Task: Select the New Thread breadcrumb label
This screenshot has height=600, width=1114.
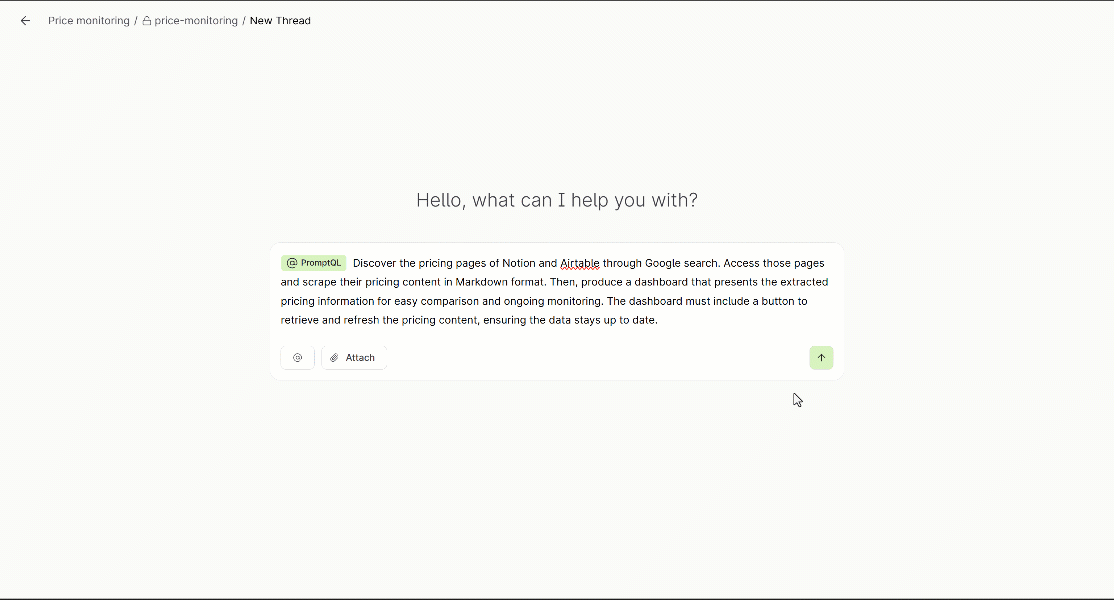Action: (x=280, y=21)
